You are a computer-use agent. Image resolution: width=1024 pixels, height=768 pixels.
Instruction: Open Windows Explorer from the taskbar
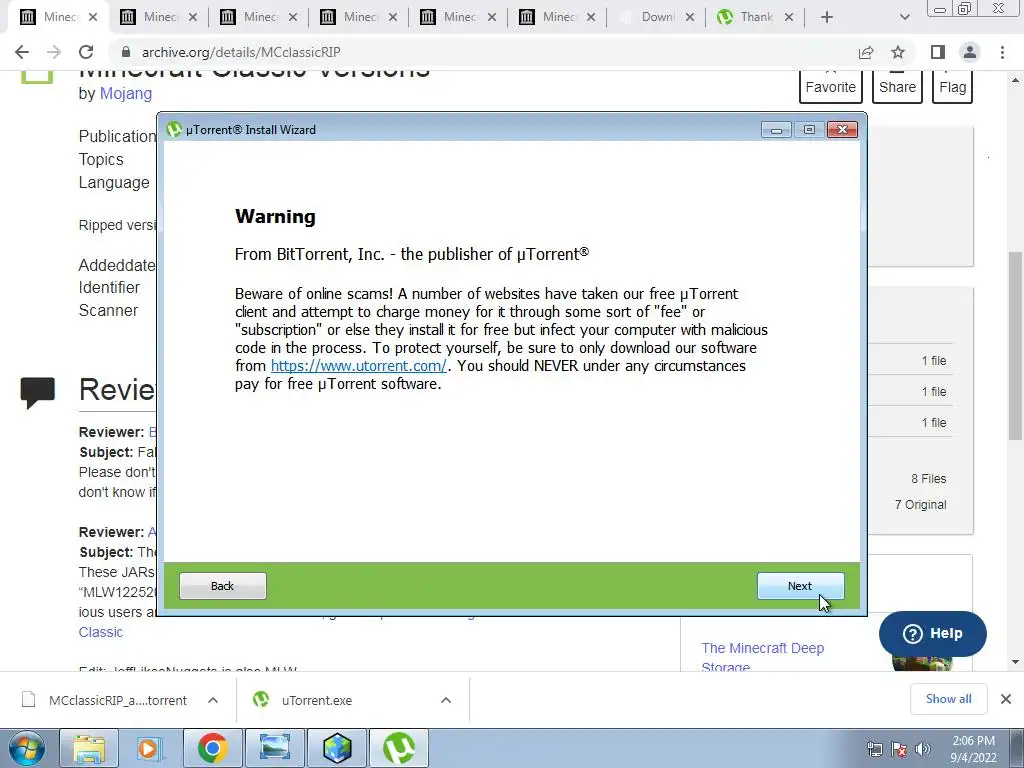click(x=89, y=748)
